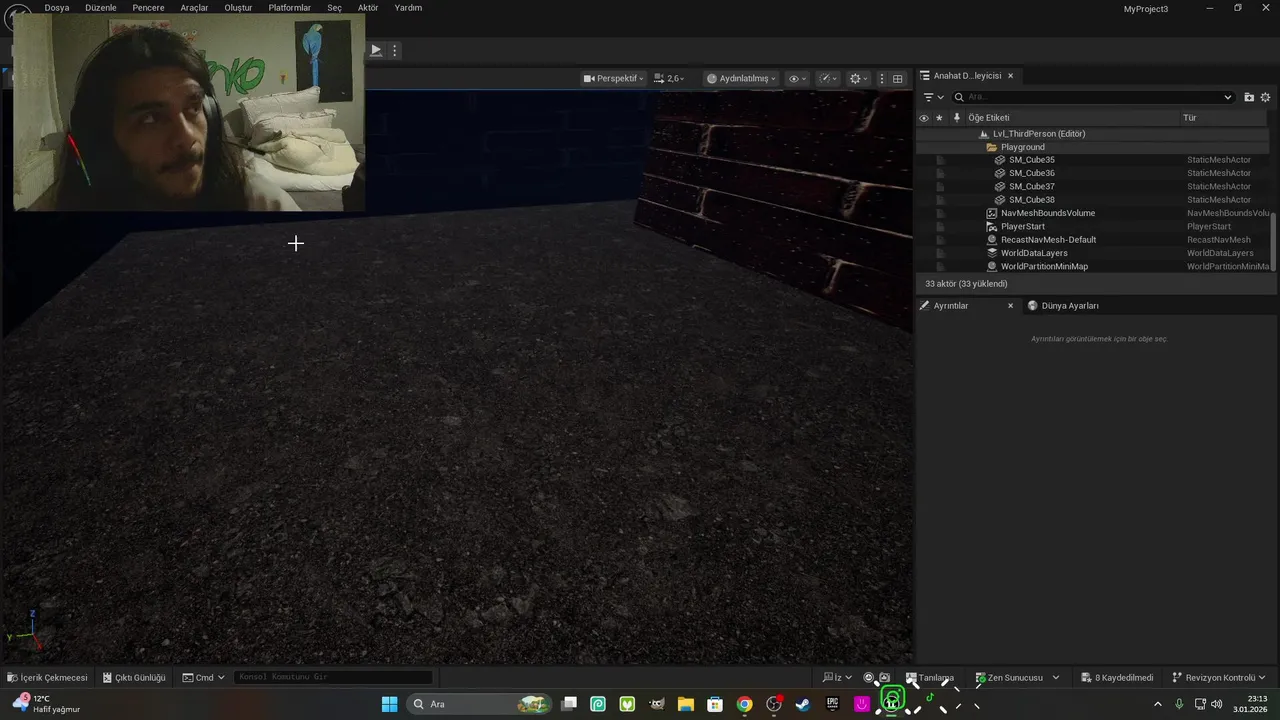Image resolution: width=1280 pixels, height=720 pixels.
Task: Open the Çıktı Günlüğü output log
Action: (134, 678)
